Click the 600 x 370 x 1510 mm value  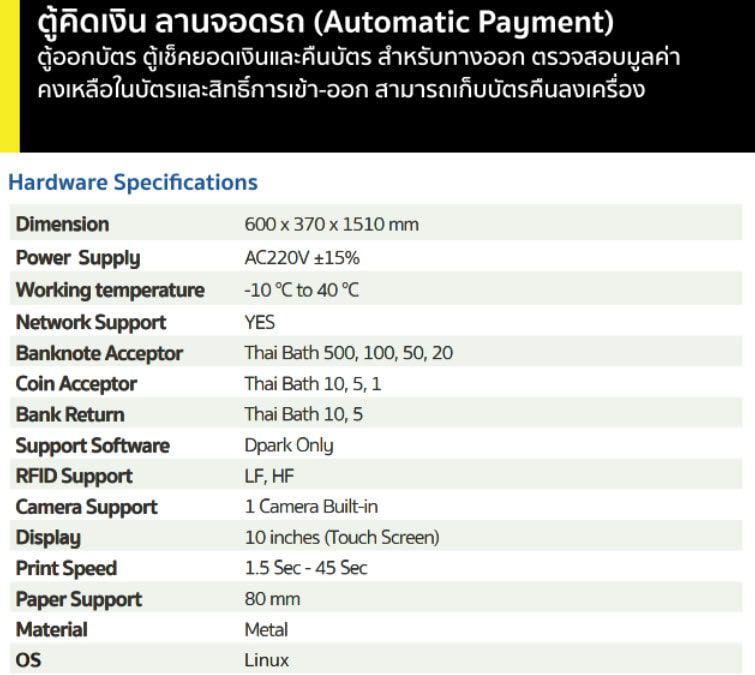click(331, 224)
